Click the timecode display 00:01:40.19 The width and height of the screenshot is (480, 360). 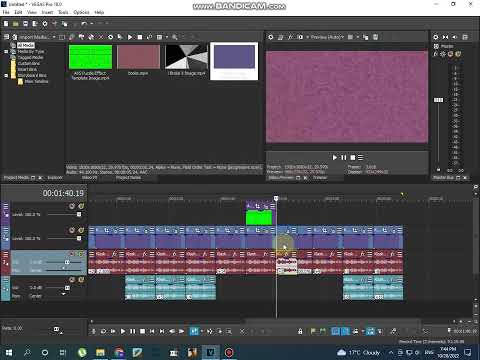[x=63, y=193]
